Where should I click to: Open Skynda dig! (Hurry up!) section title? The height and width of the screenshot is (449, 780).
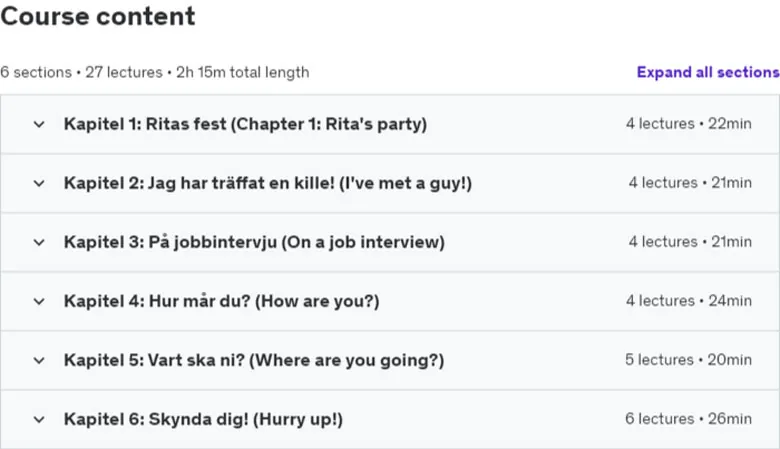pyautogui.click(x=203, y=419)
